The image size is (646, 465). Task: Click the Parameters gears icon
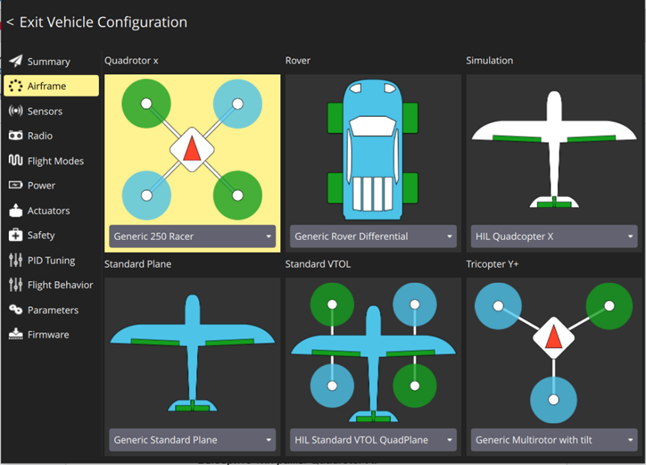(16, 309)
